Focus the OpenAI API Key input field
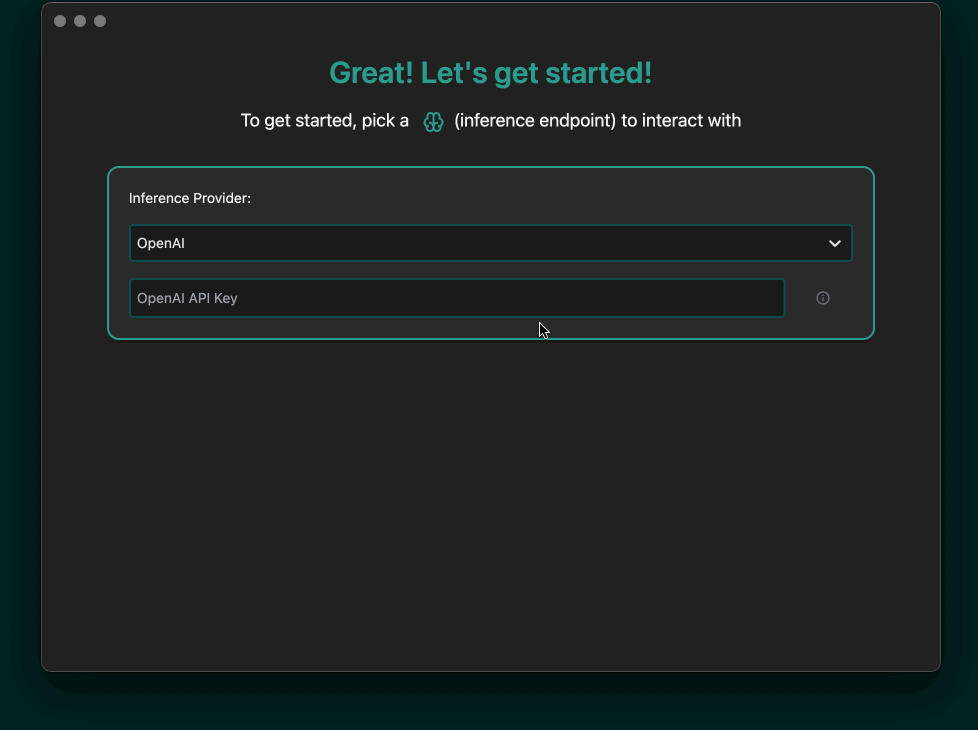978x730 pixels. tap(457, 298)
